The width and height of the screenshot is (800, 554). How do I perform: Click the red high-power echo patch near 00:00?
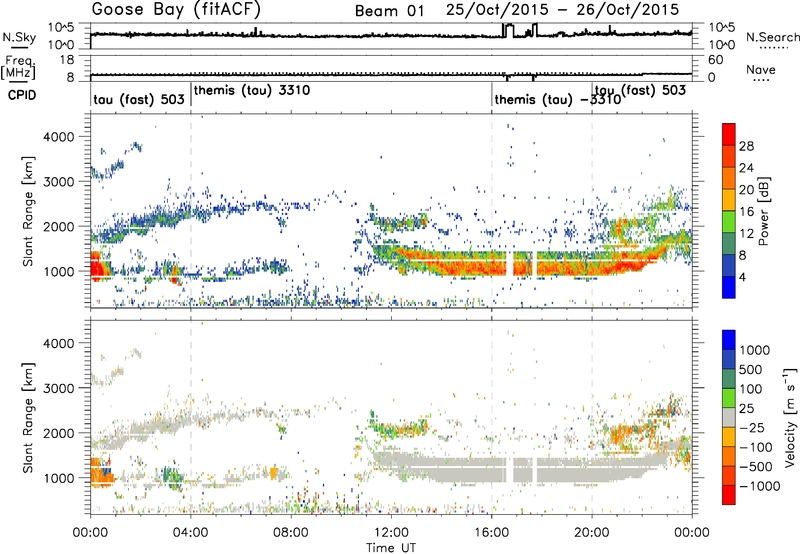click(x=98, y=265)
